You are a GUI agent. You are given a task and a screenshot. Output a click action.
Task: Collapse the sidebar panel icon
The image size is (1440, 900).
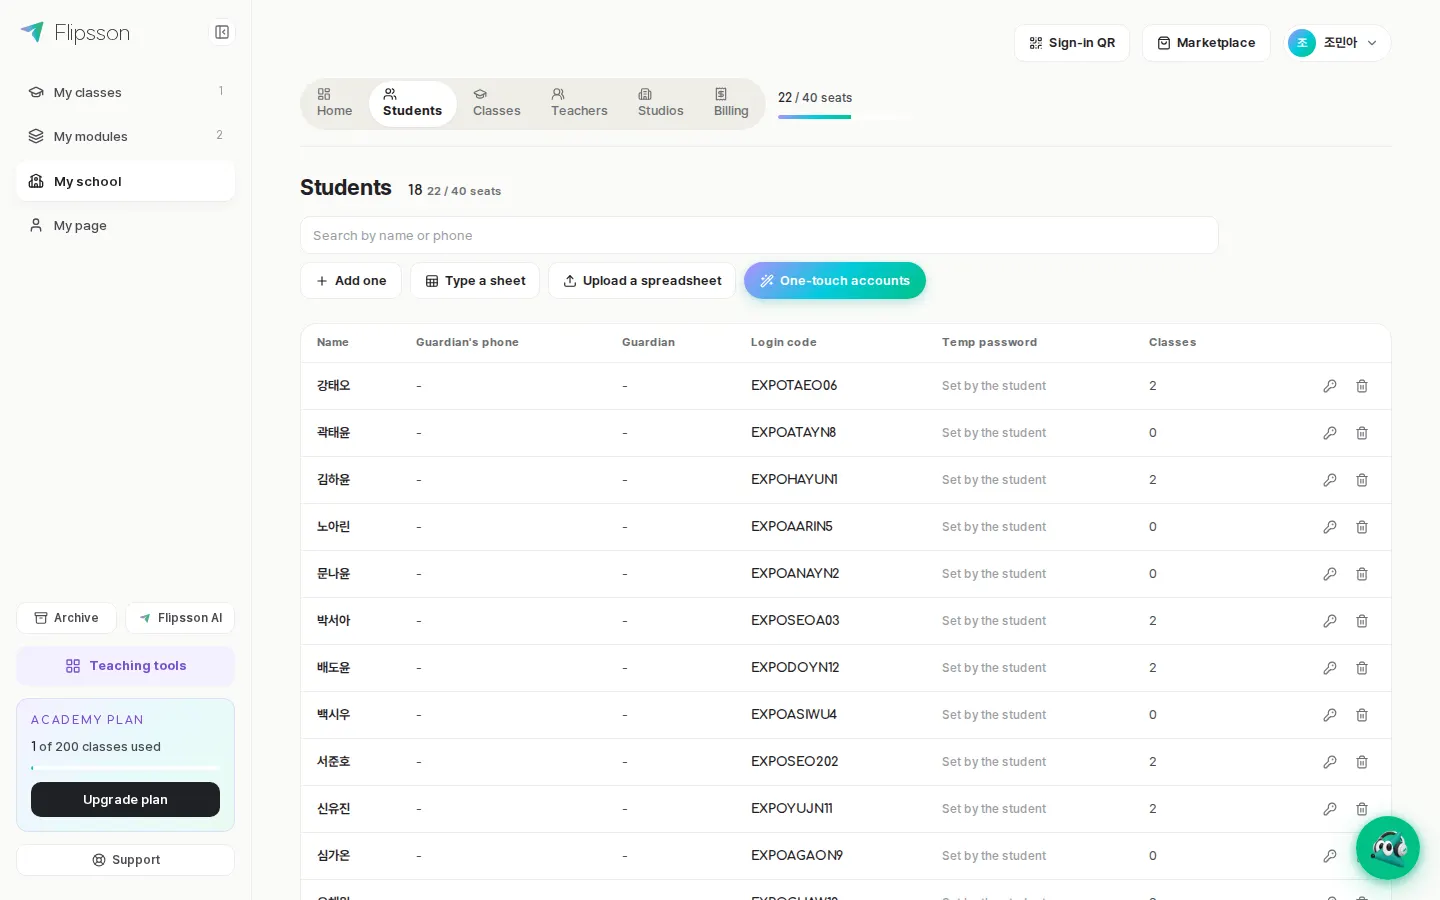(x=222, y=32)
